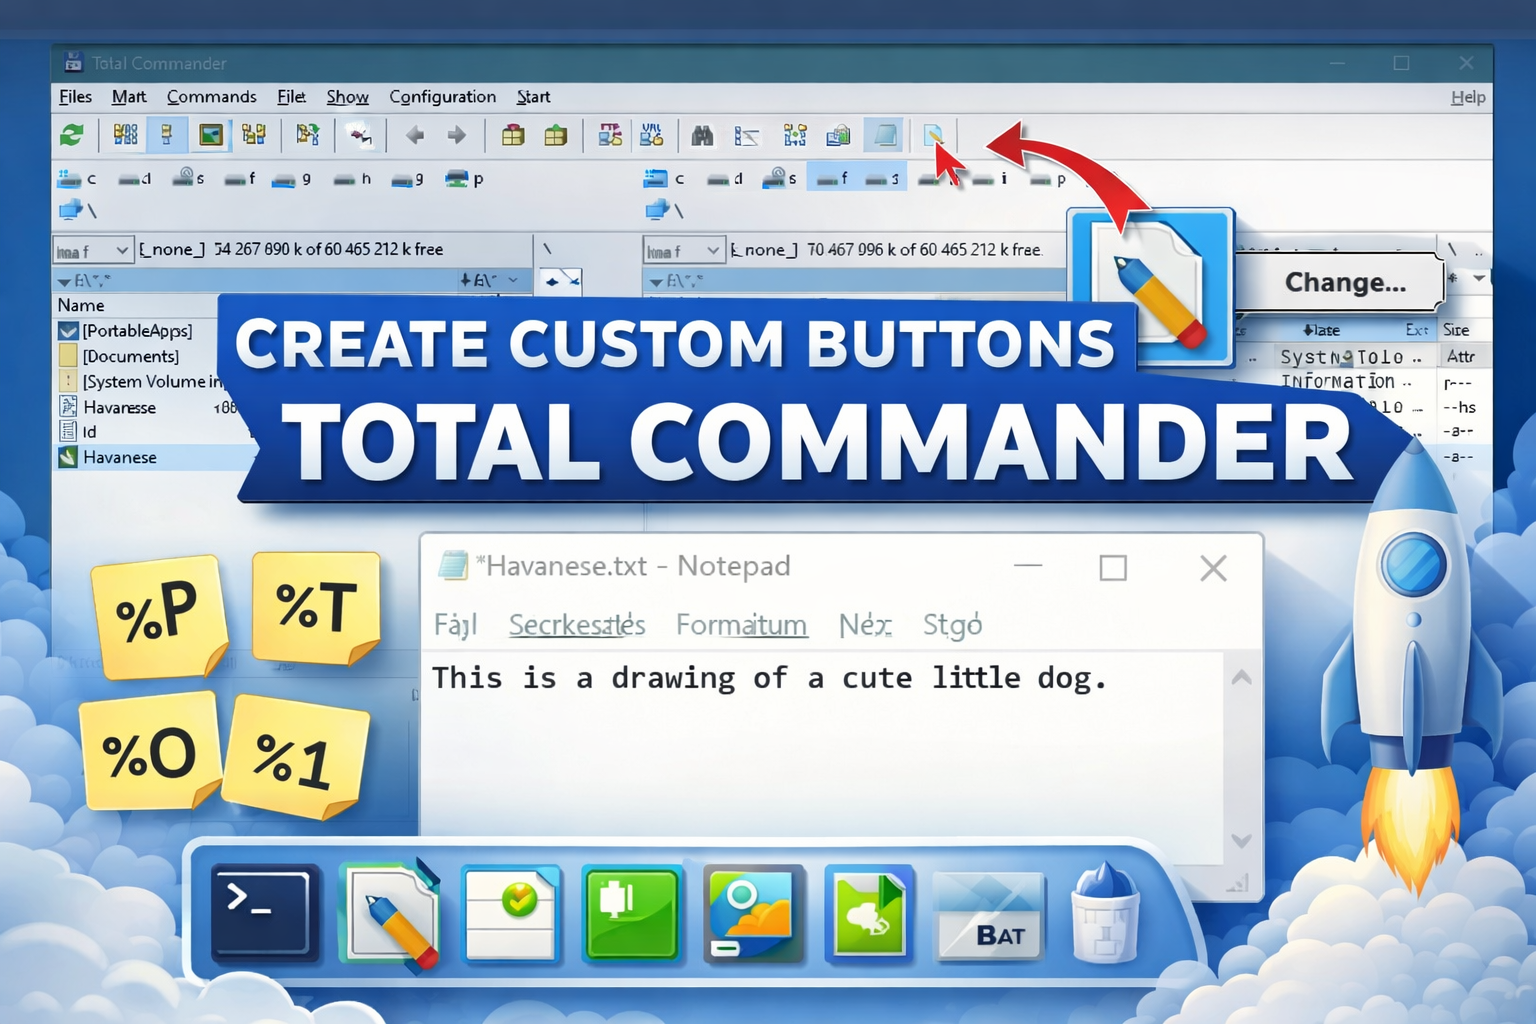The image size is (1536, 1024).
Task: Click the pack files toolbar icon
Action: click(x=513, y=135)
